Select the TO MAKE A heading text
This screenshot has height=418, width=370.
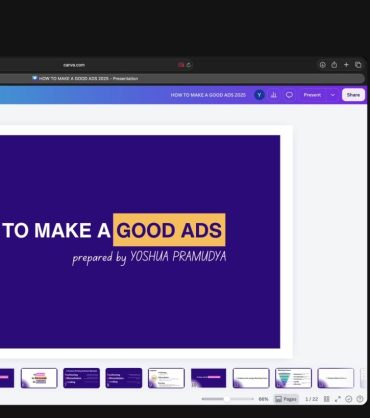[57, 230]
